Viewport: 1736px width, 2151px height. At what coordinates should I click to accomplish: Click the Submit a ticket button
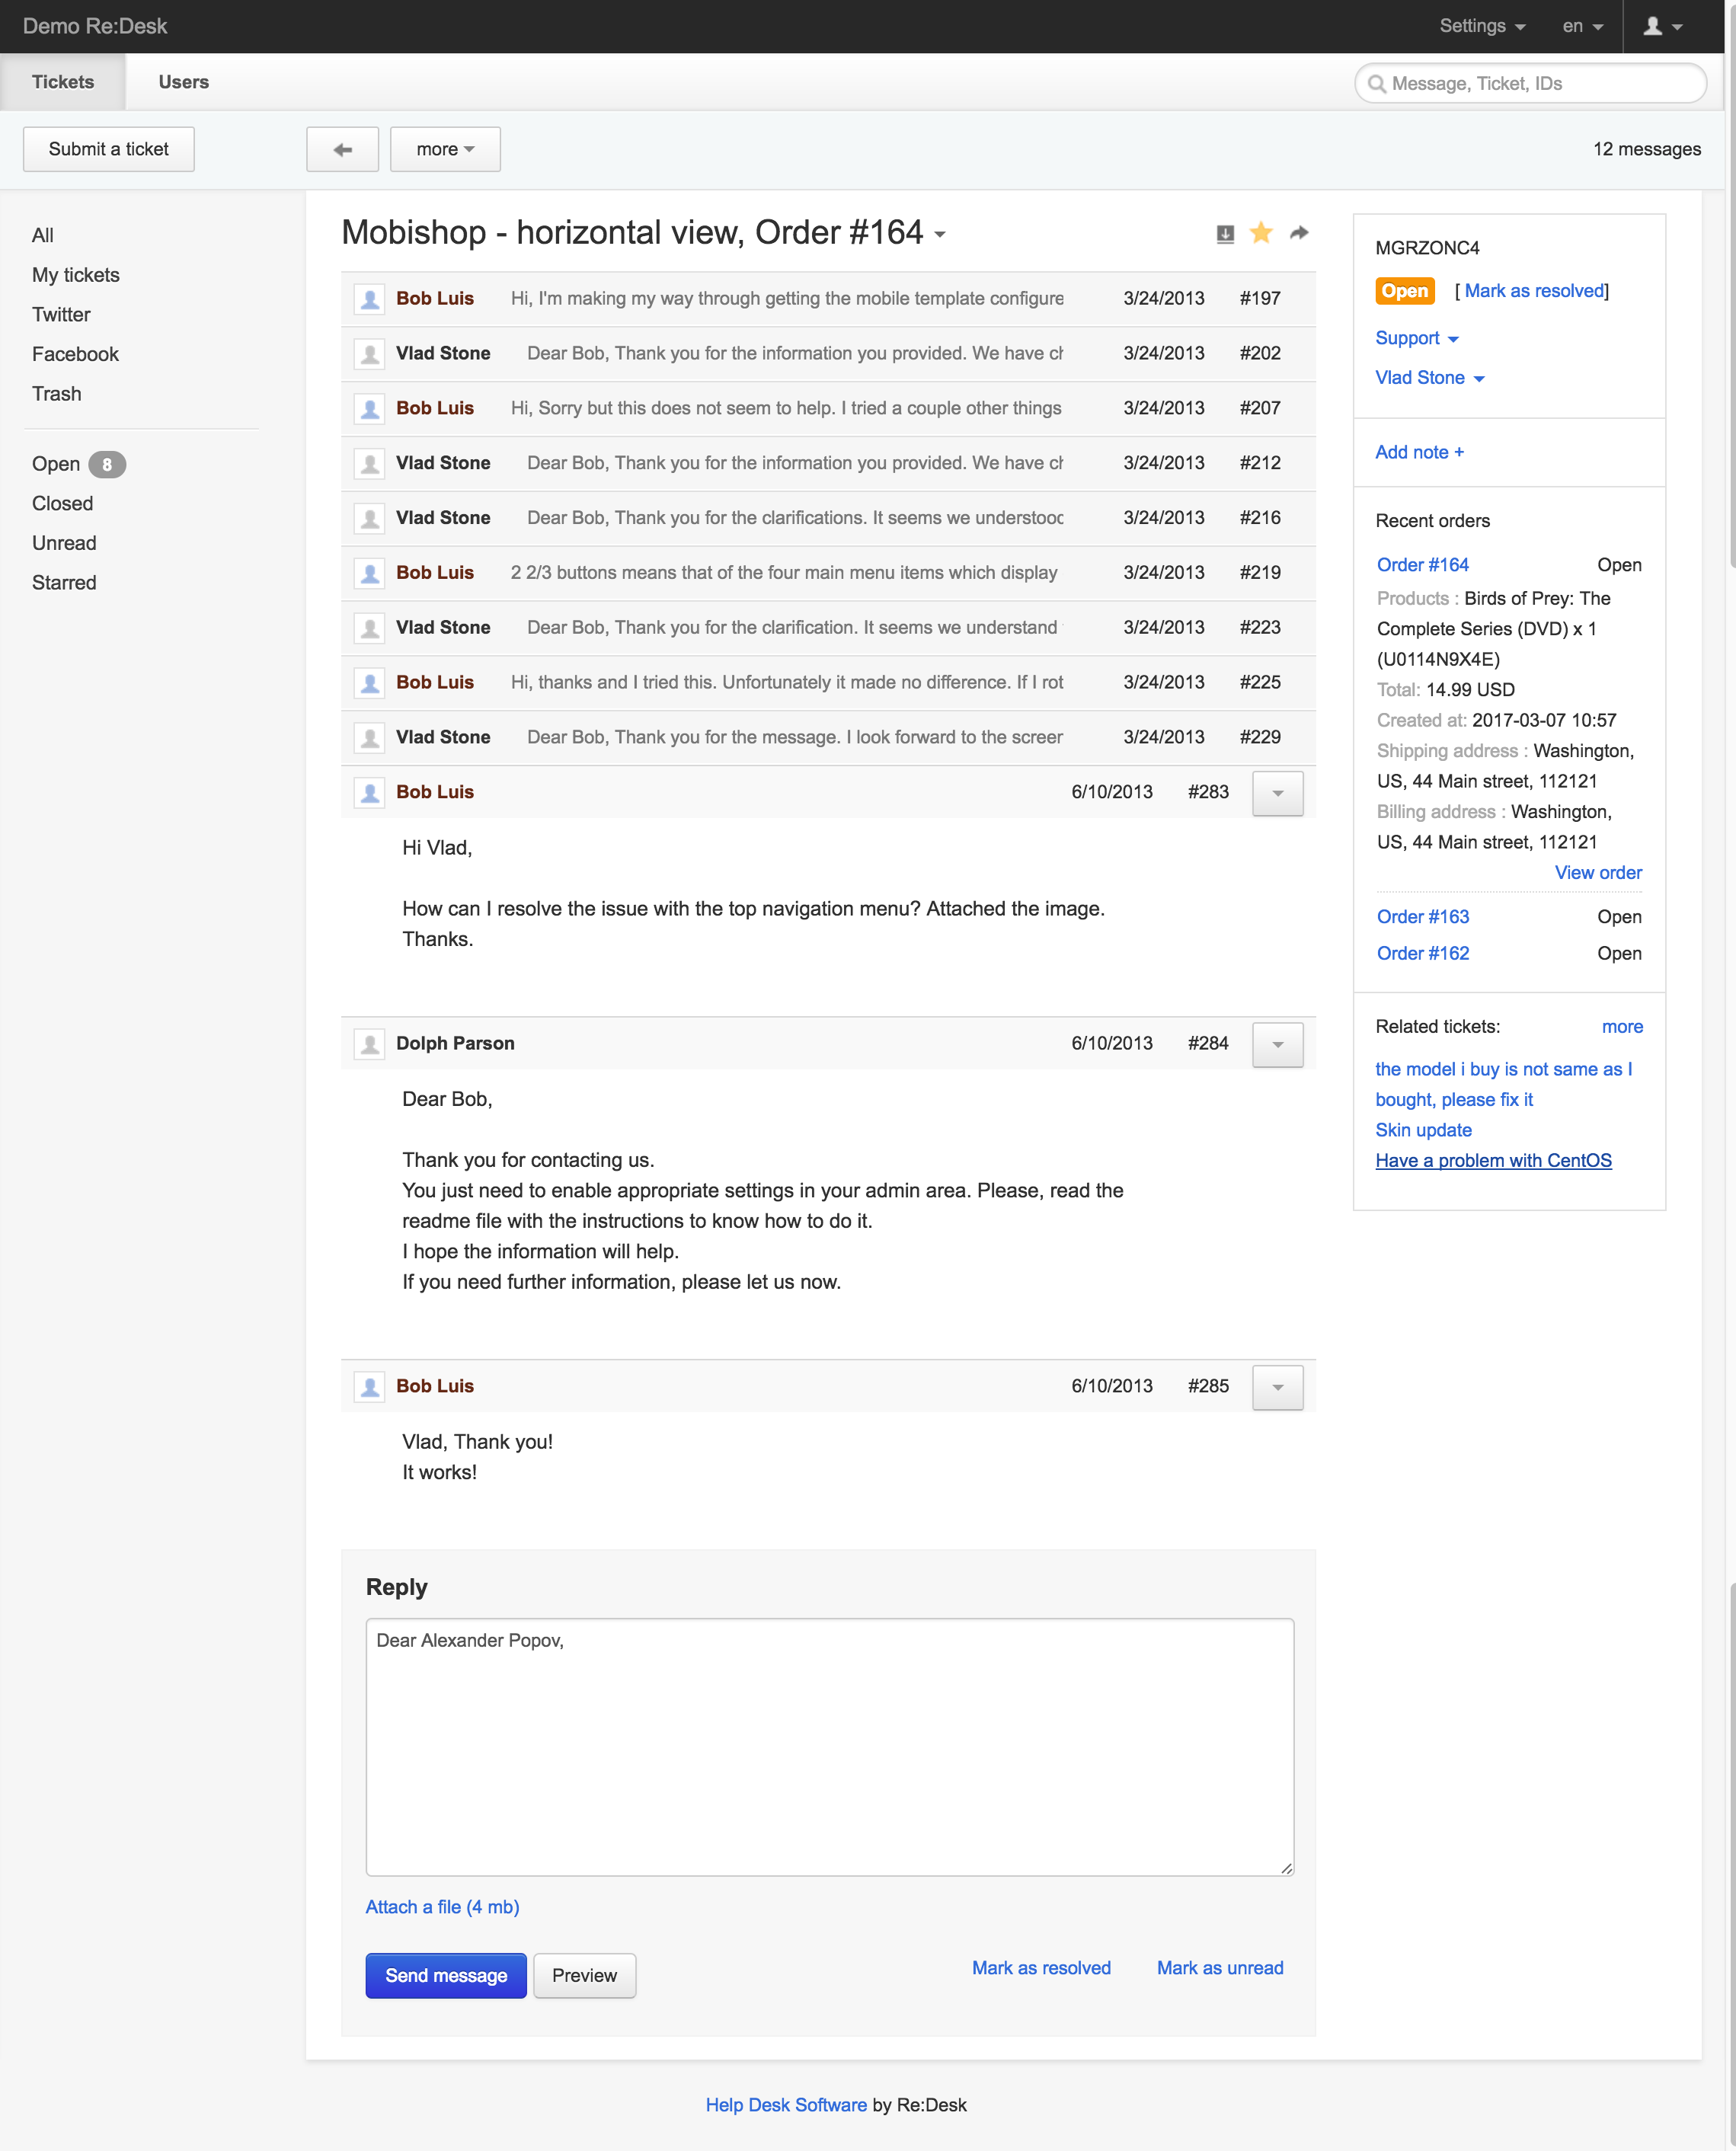tap(108, 148)
